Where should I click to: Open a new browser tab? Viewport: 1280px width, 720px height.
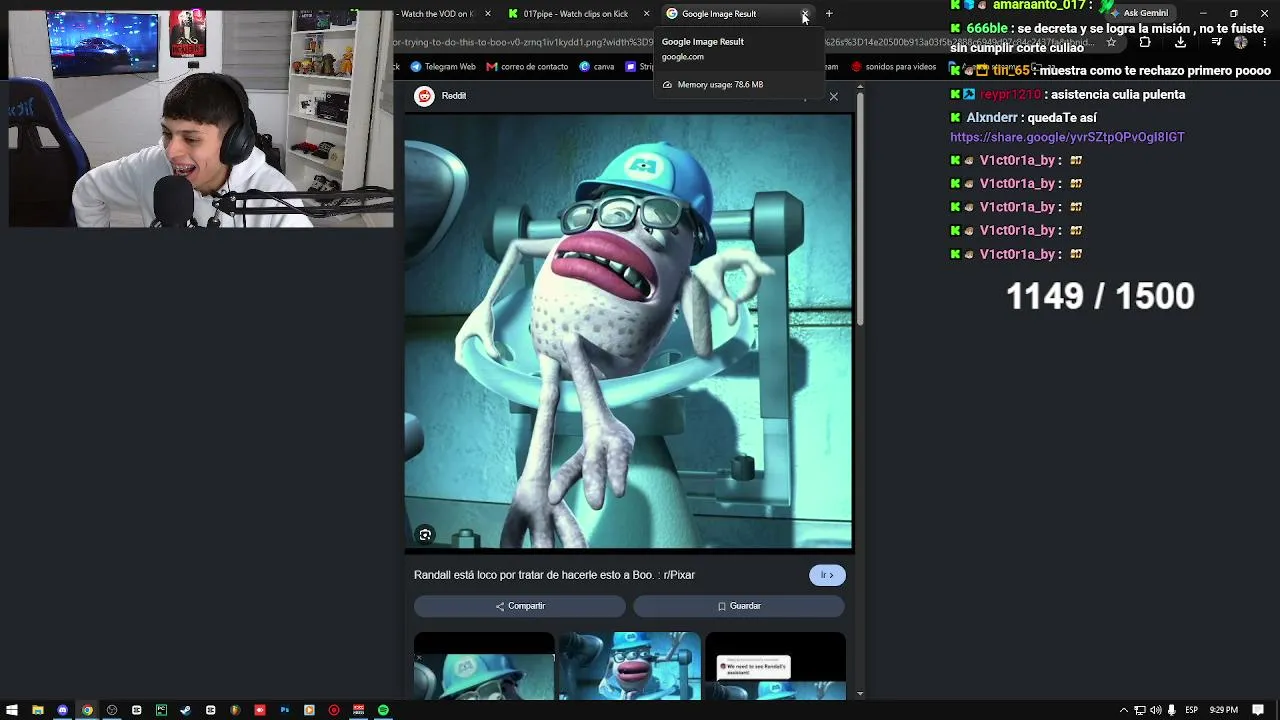[x=829, y=14]
